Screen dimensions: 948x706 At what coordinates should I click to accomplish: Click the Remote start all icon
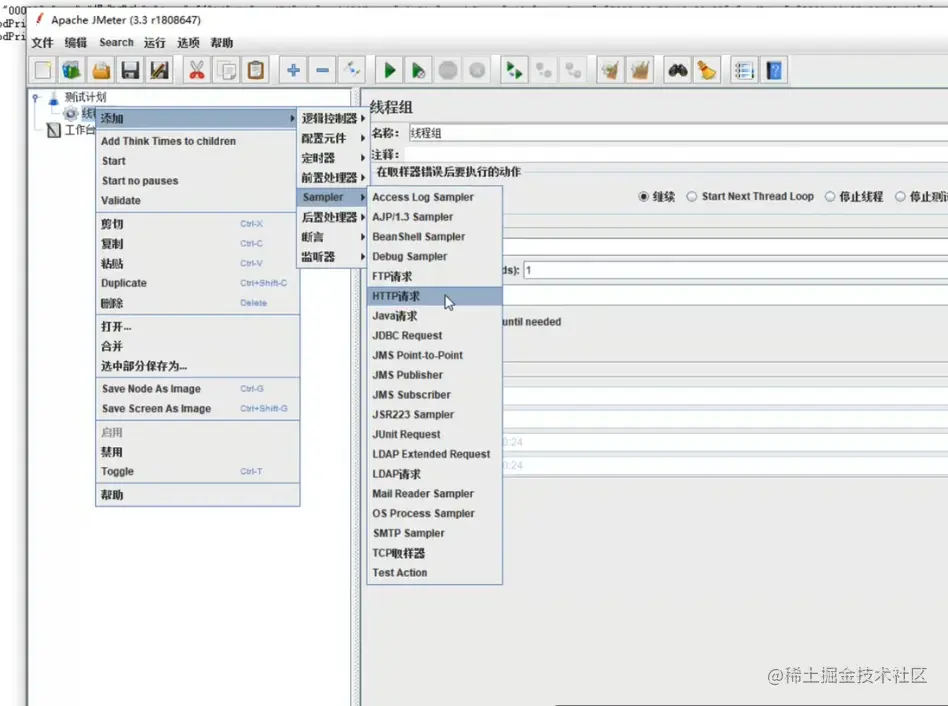[514, 70]
